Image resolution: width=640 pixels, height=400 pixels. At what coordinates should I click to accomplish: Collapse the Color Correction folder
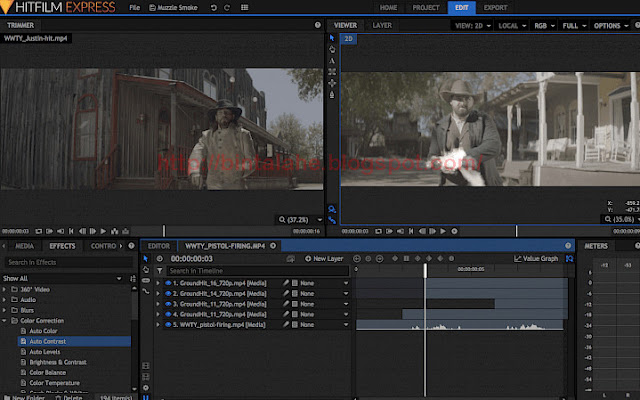coord(4,321)
